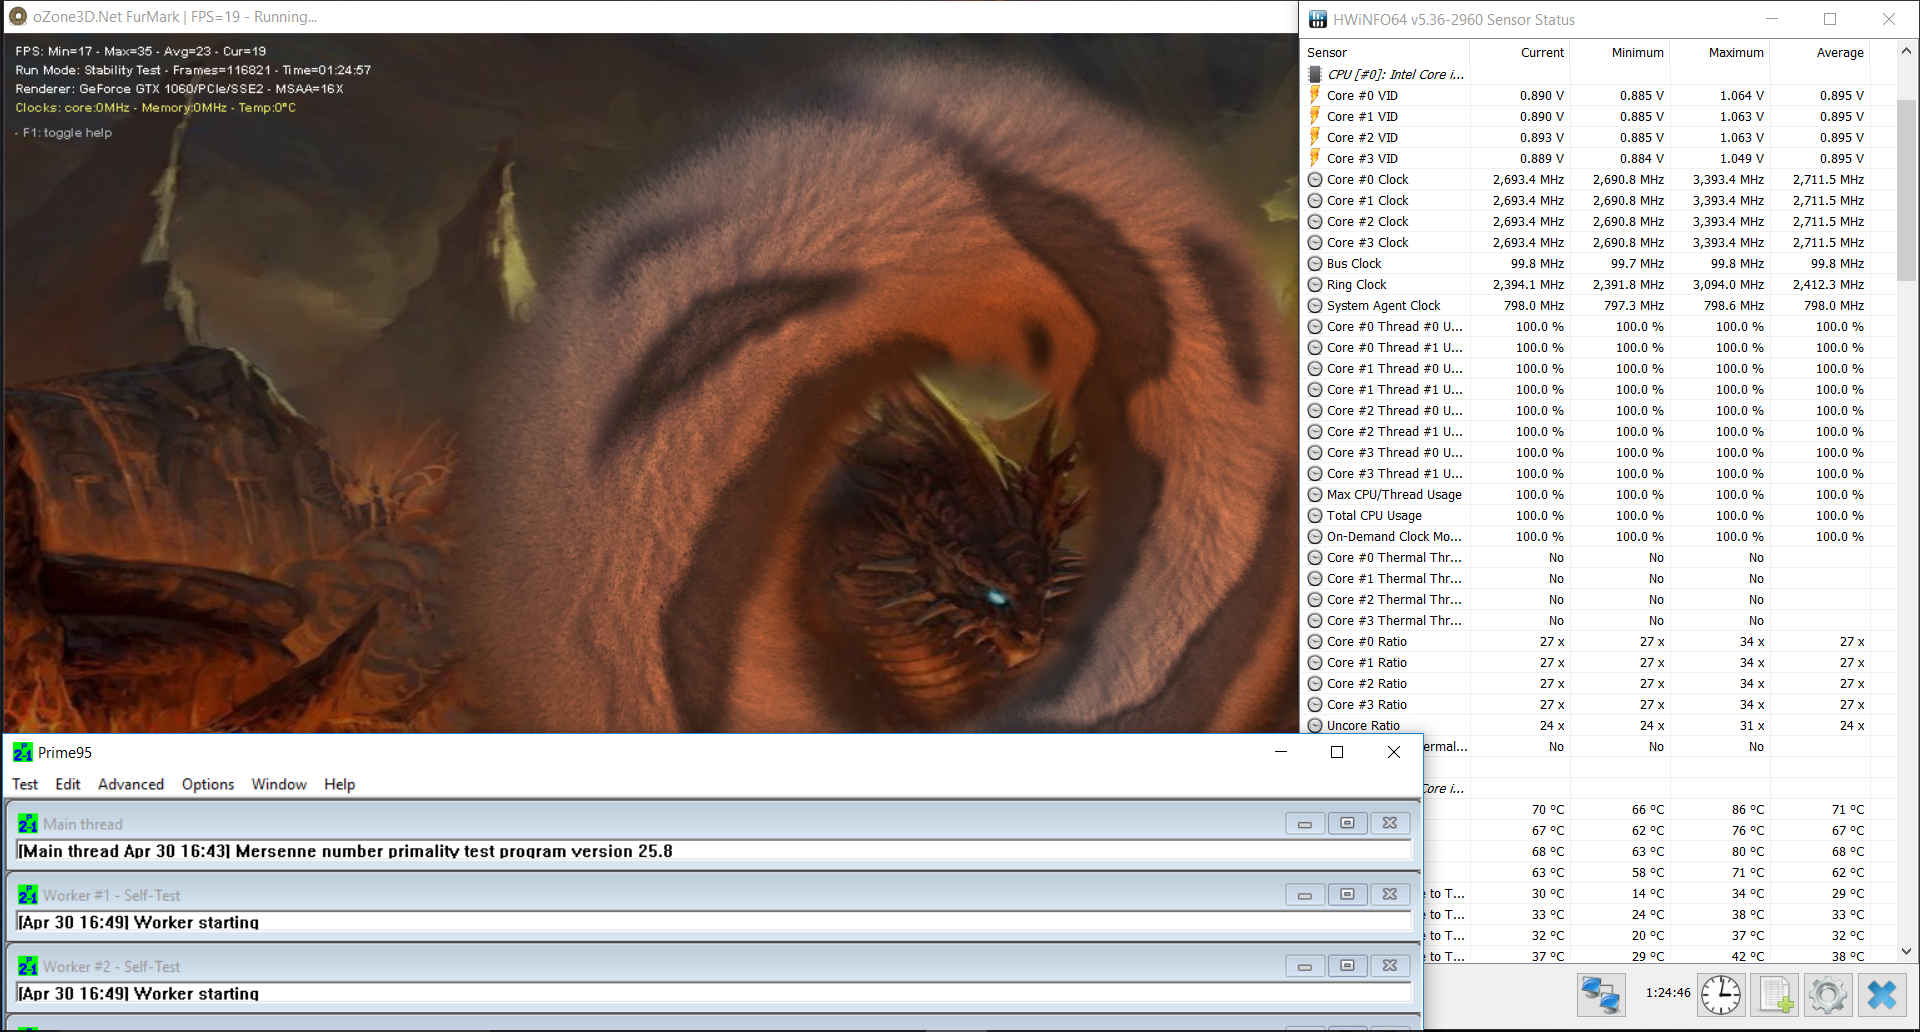Click the Worker #1 window icon
1920x1032 pixels.
tap(28, 895)
